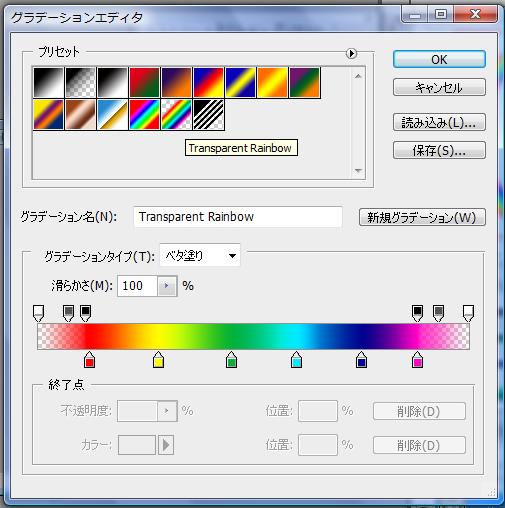The width and height of the screenshot is (505, 508).
Task: Select the leftmost white opacity stop
Action: (x=39, y=313)
